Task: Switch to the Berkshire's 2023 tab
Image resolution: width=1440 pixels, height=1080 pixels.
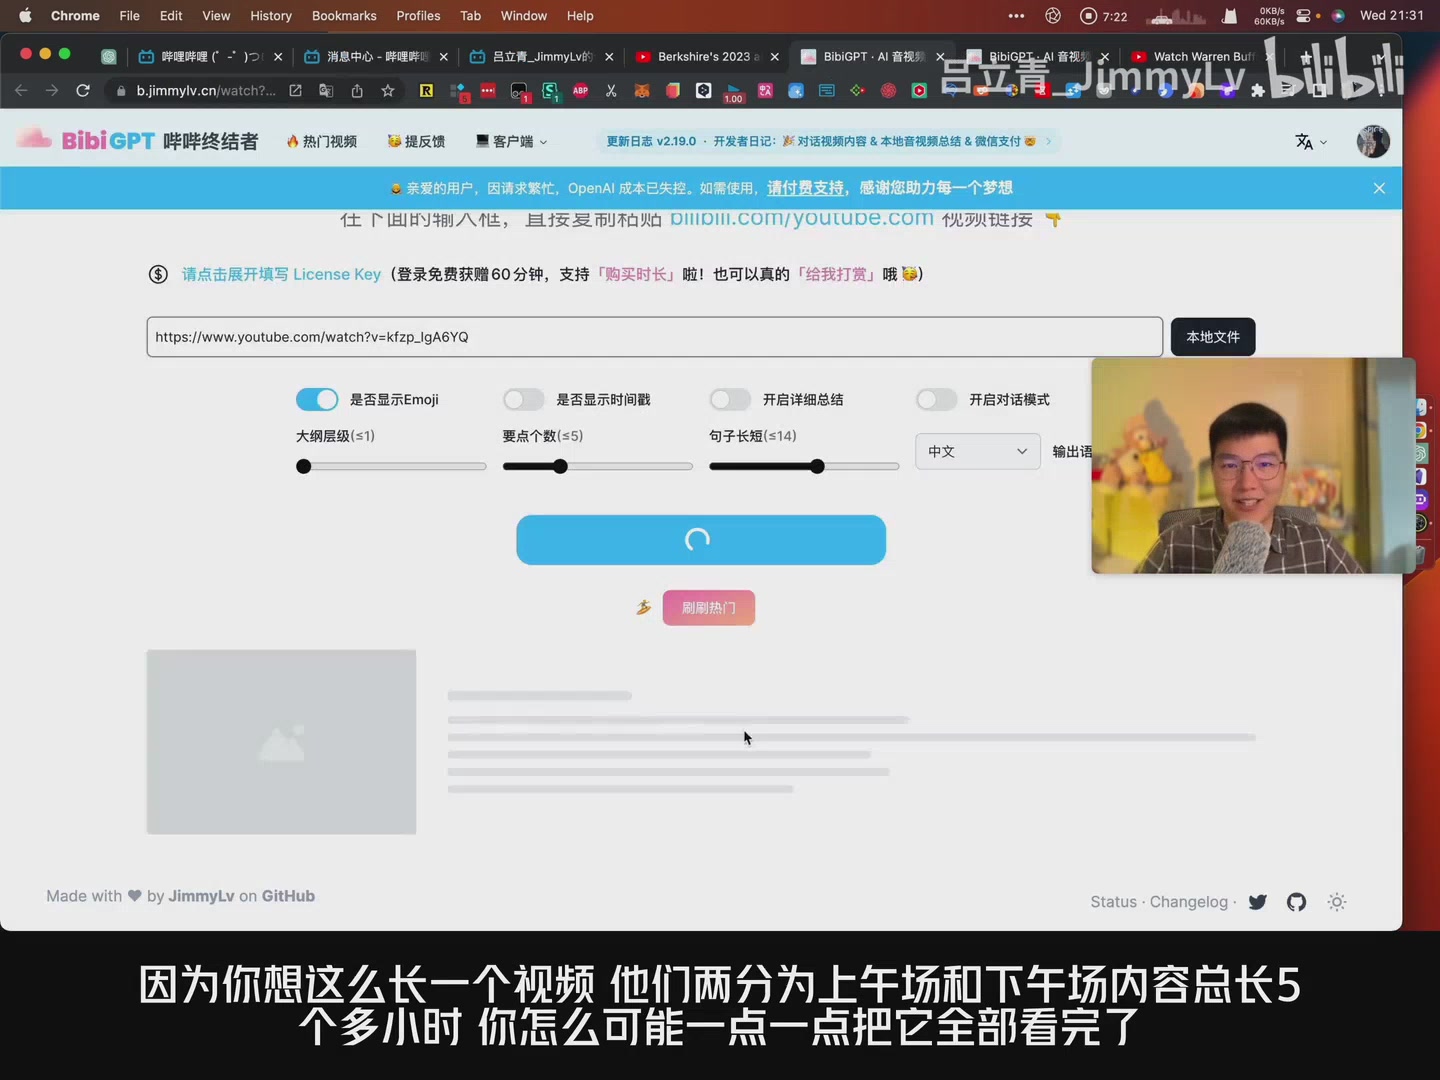Action: [703, 57]
